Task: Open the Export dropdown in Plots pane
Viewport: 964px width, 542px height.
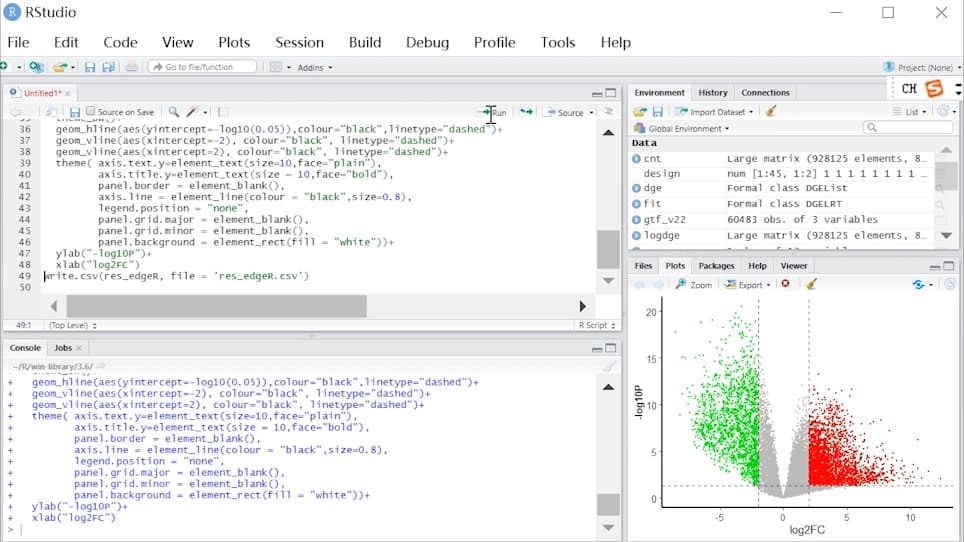Action: pos(747,285)
